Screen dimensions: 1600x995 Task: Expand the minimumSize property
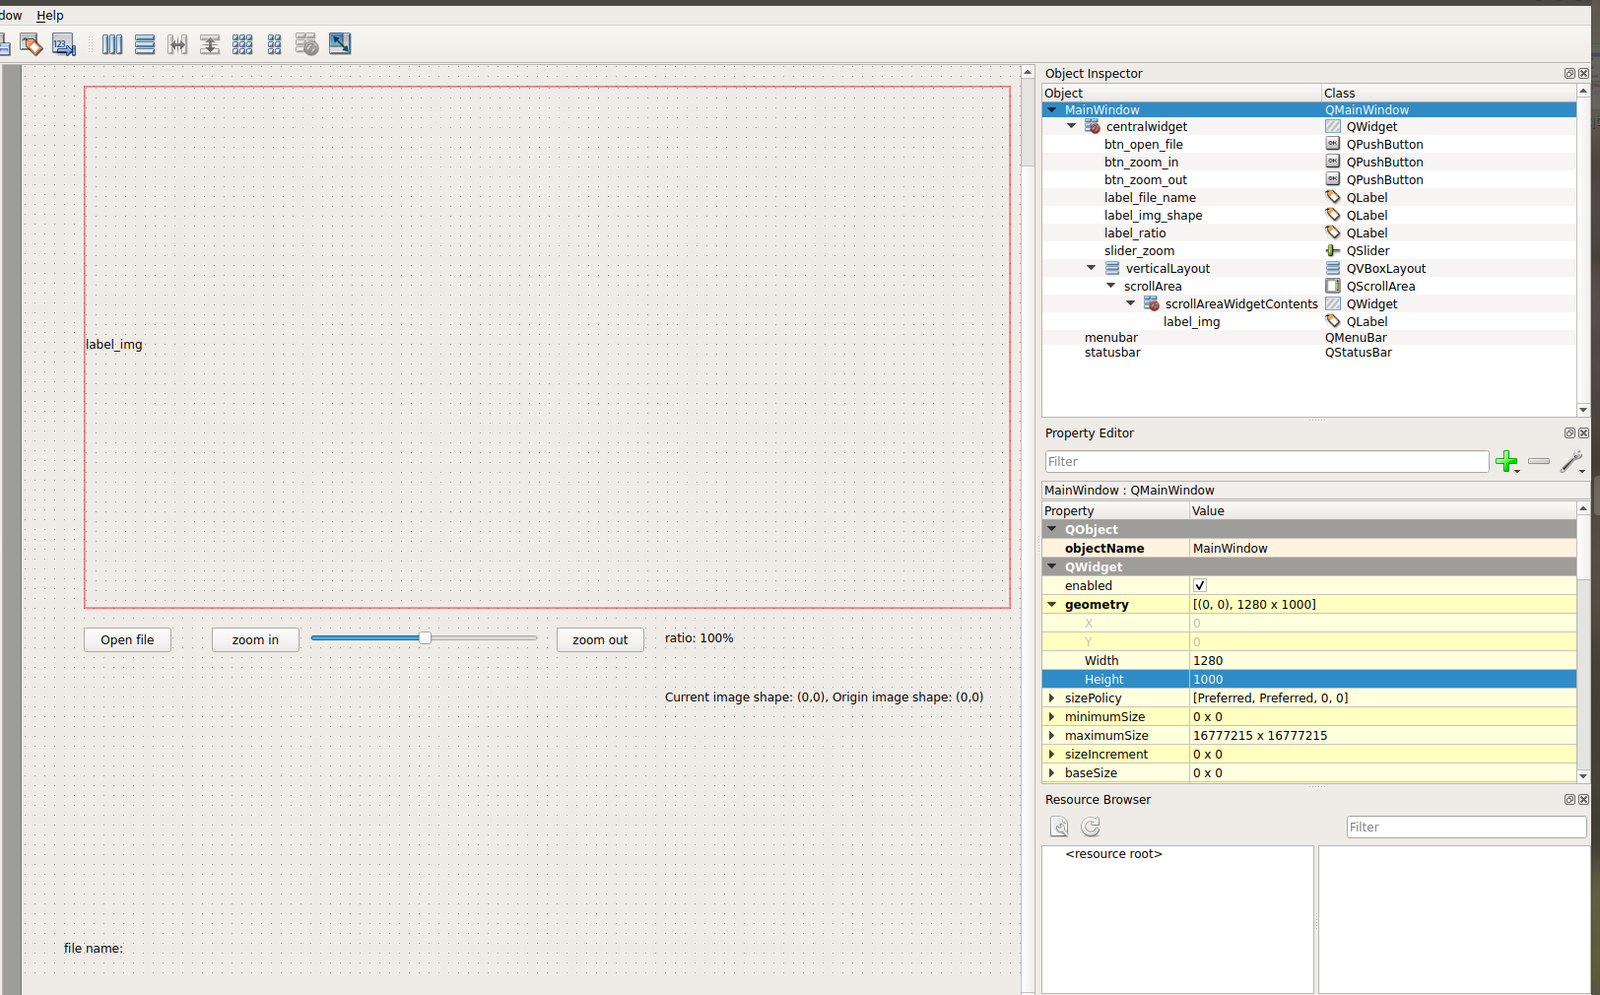pyautogui.click(x=1052, y=717)
